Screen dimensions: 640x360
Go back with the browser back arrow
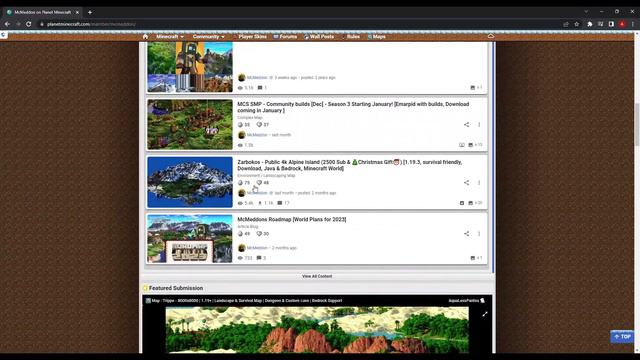click(7, 24)
